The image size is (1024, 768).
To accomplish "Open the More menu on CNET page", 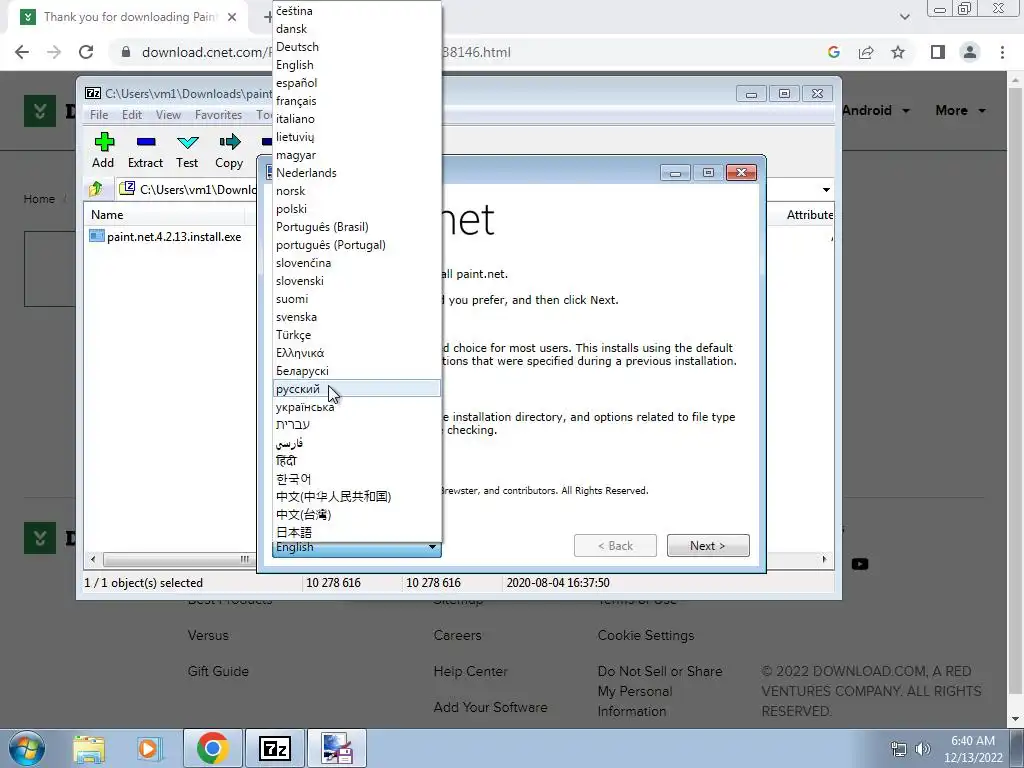I will pos(960,110).
